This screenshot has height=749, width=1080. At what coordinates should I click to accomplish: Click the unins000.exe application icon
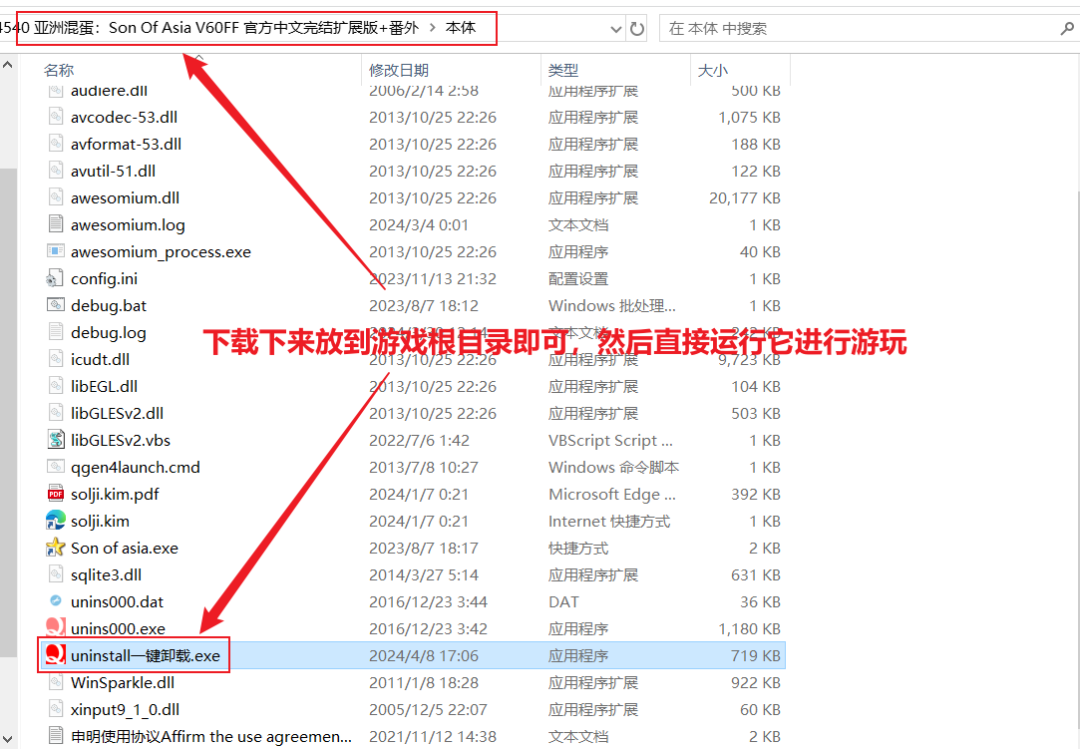coord(56,627)
